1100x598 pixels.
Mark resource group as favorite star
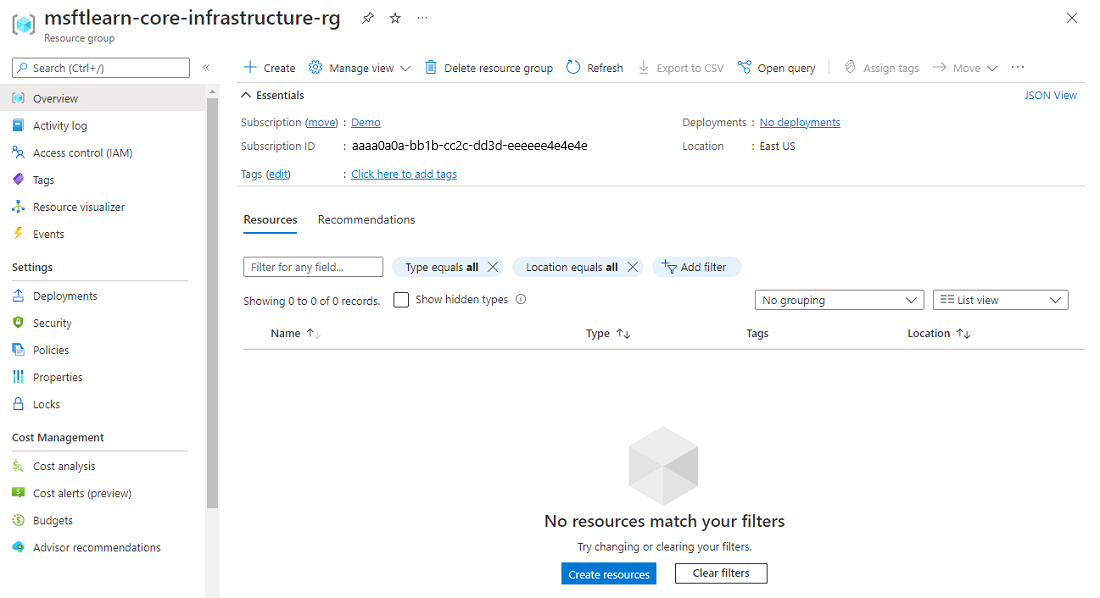[395, 18]
